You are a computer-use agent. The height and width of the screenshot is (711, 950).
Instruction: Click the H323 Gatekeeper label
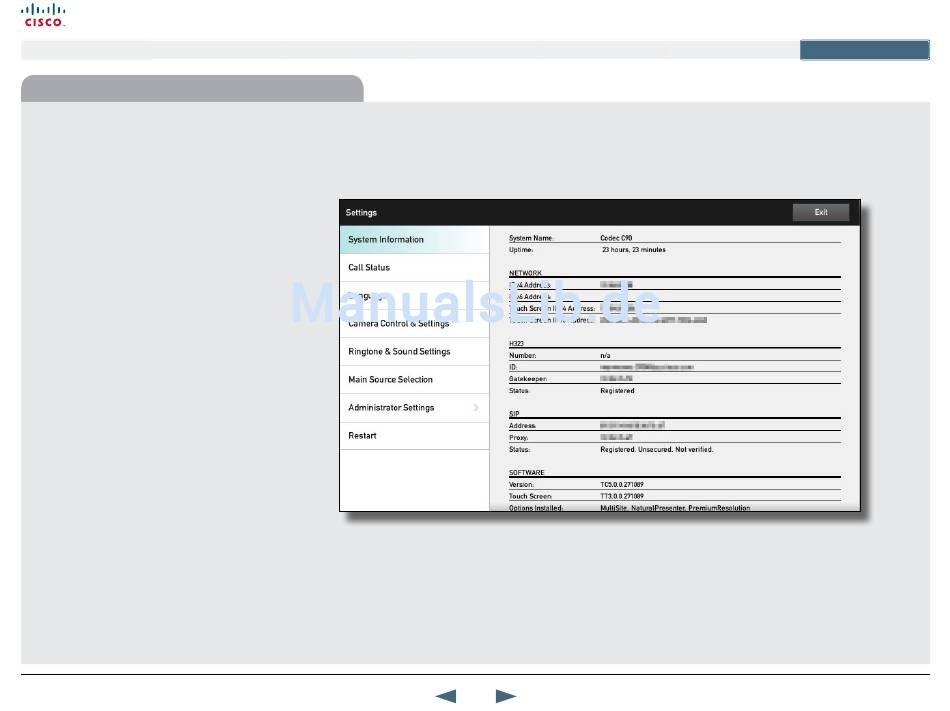(528, 379)
